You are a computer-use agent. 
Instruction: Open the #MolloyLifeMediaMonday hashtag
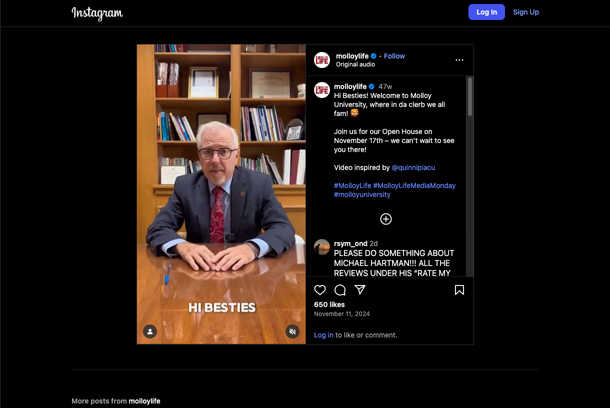point(414,186)
